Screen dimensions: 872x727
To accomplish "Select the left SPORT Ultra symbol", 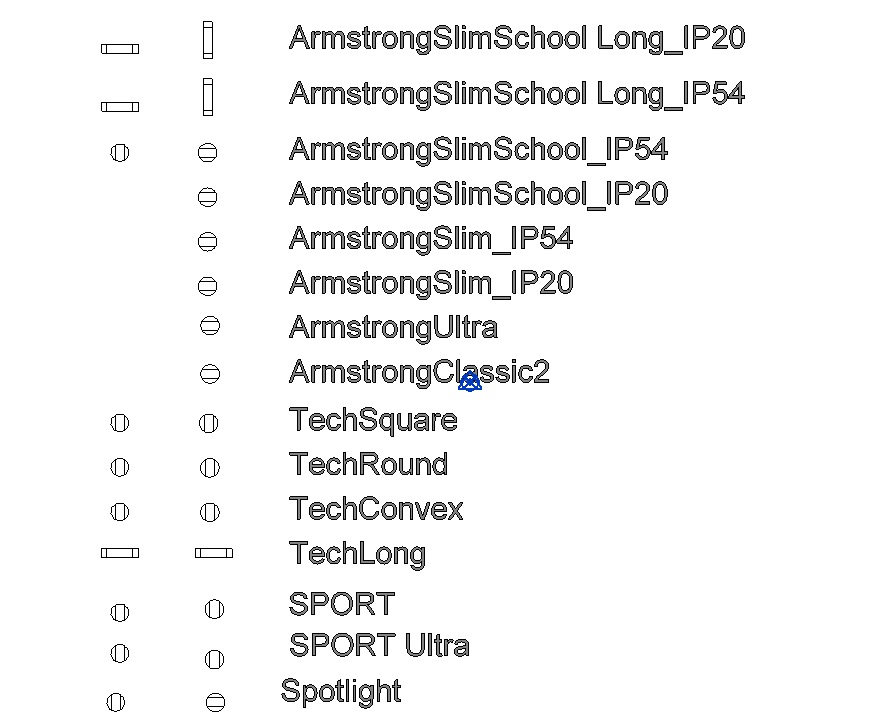I will click(120, 653).
